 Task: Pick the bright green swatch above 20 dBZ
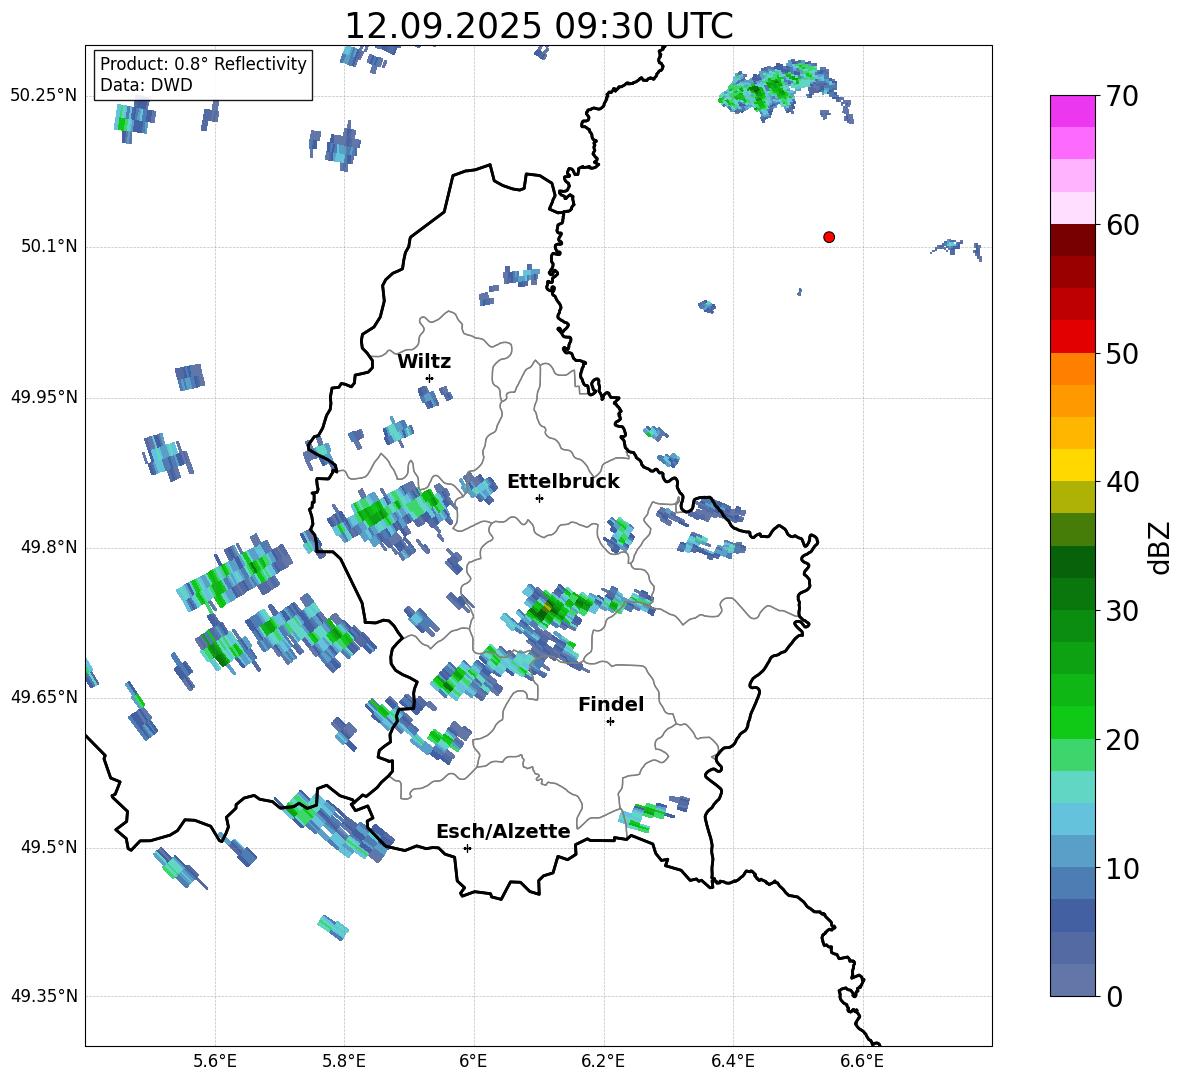(x=1072, y=722)
